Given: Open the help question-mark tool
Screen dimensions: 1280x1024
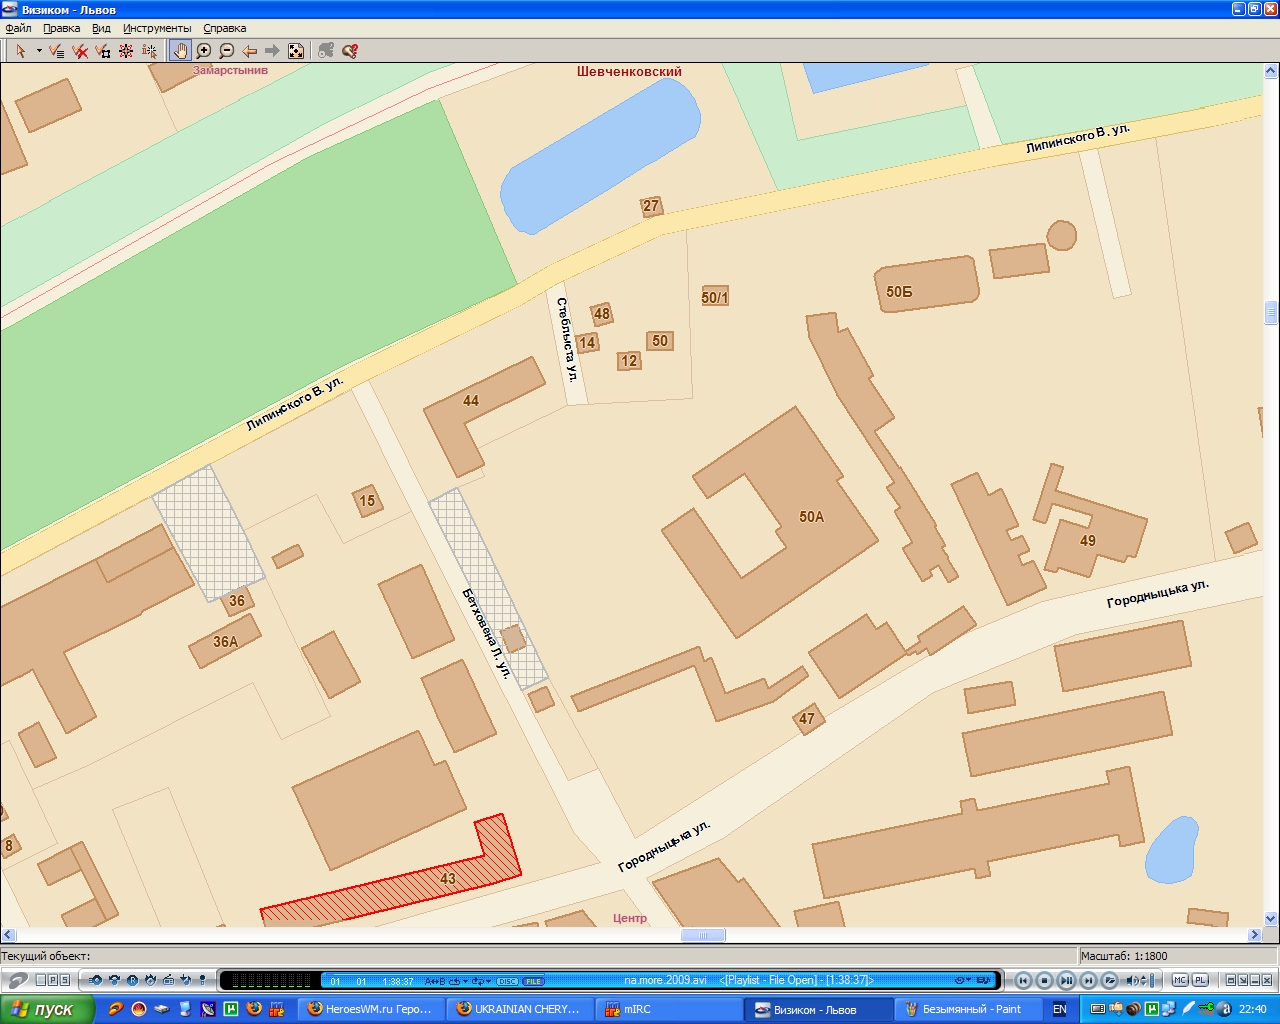Looking at the screenshot, I should [x=350, y=51].
